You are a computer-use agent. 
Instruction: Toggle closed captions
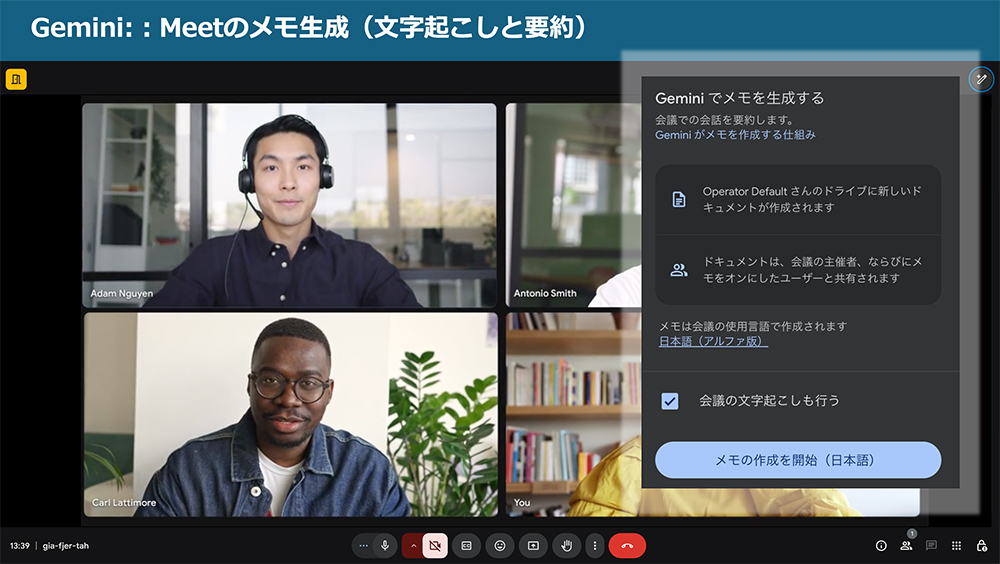pyautogui.click(x=467, y=545)
